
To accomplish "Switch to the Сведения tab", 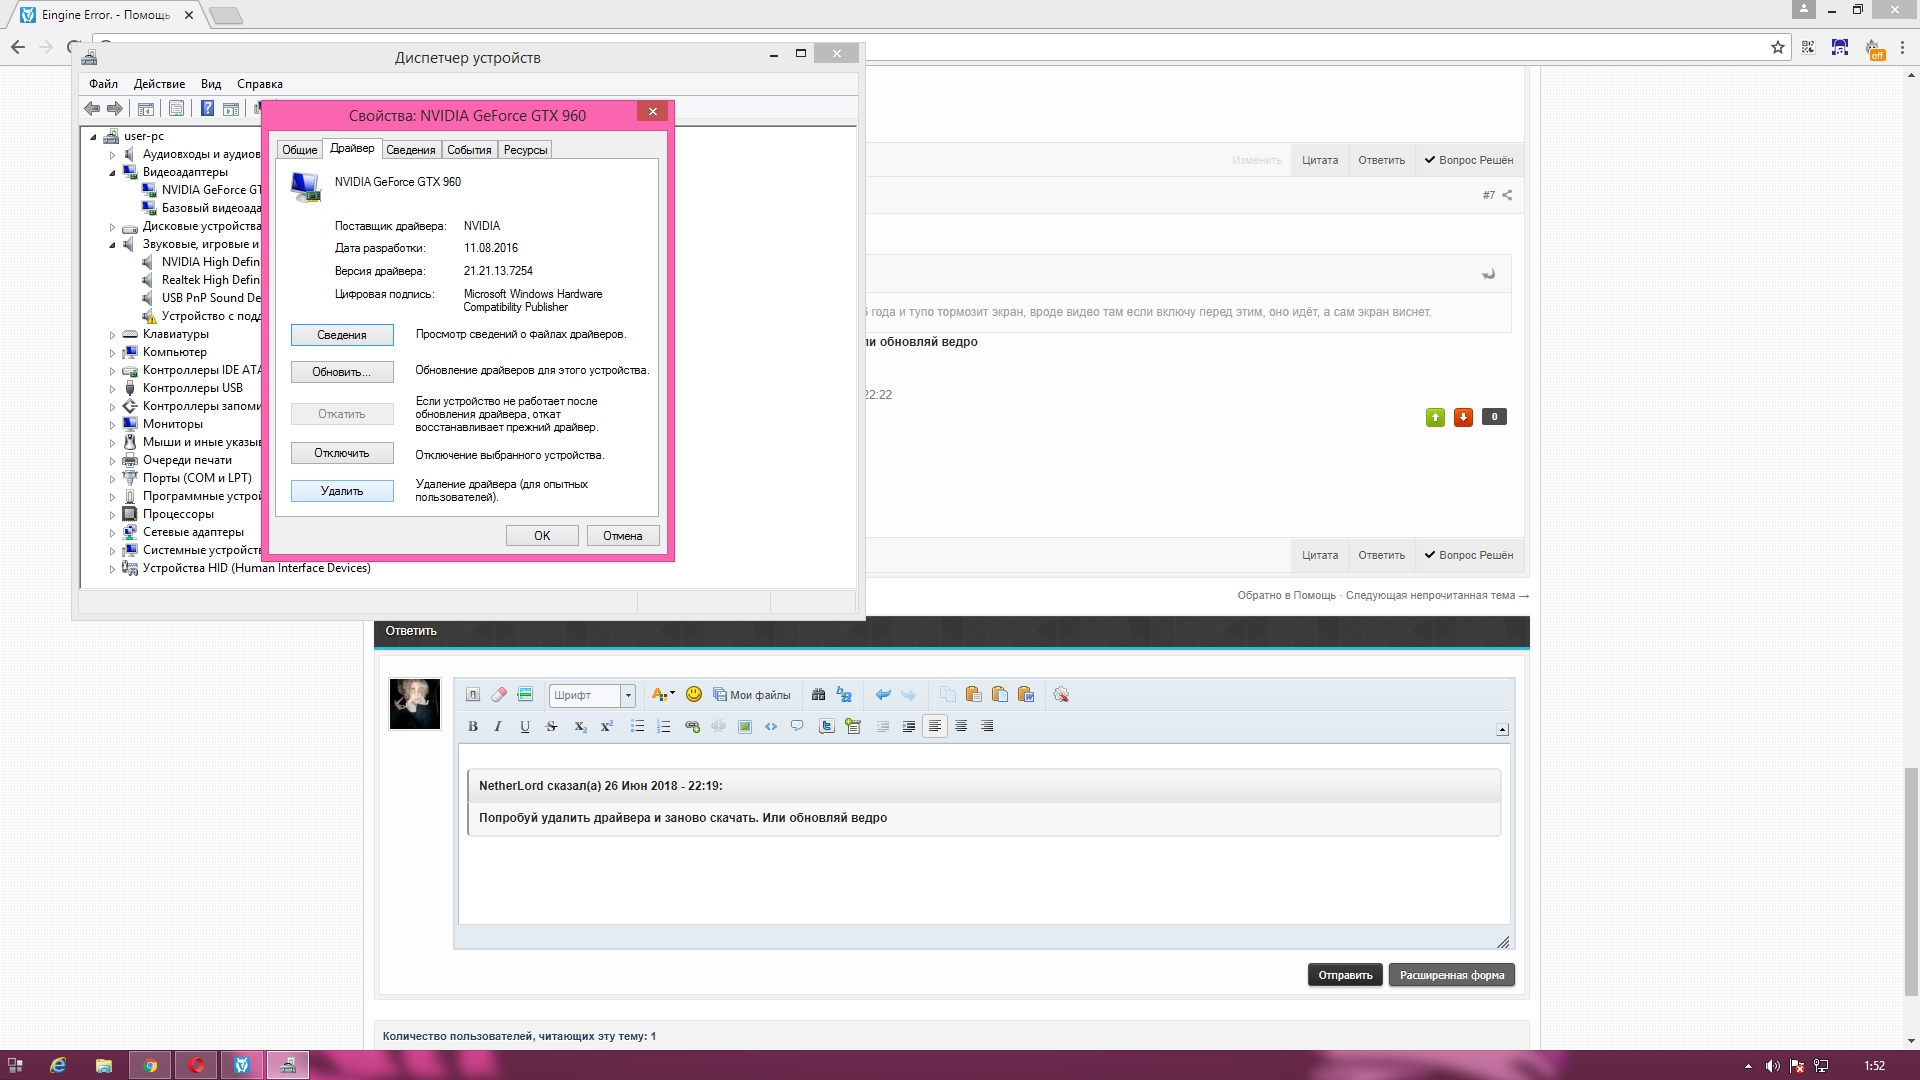I will (411, 150).
